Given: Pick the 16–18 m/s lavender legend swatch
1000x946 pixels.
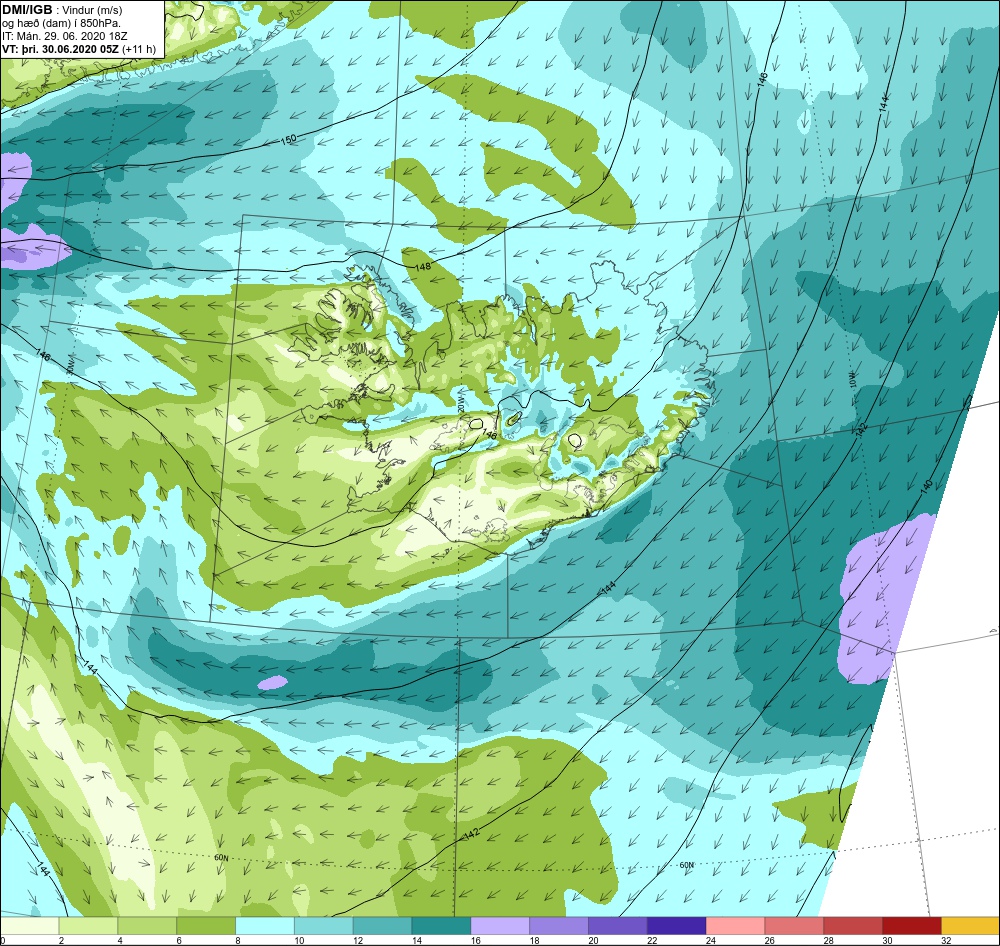Looking at the screenshot, I should [500, 926].
